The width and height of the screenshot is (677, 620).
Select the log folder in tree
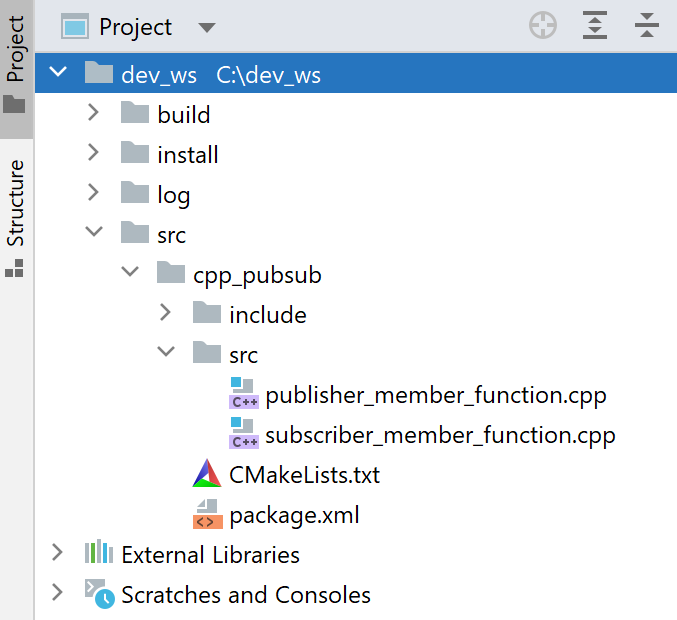click(173, 195)
